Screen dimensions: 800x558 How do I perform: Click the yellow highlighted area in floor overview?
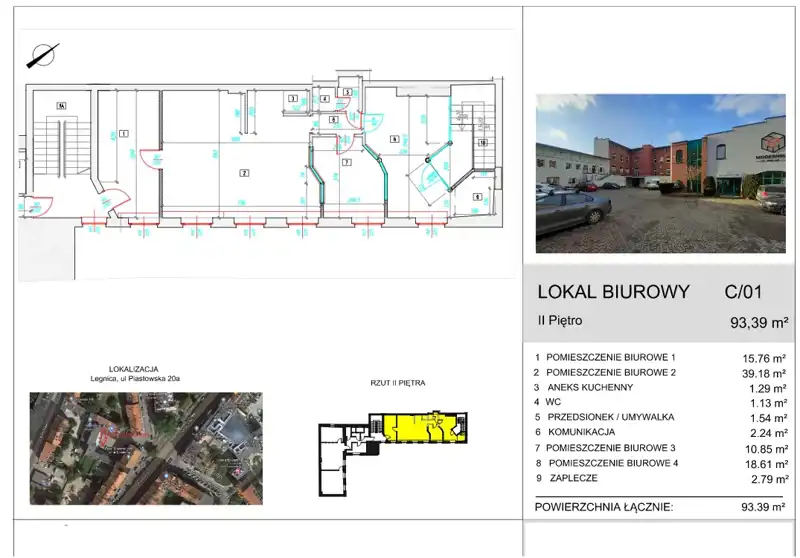click(x=415, y=429)
